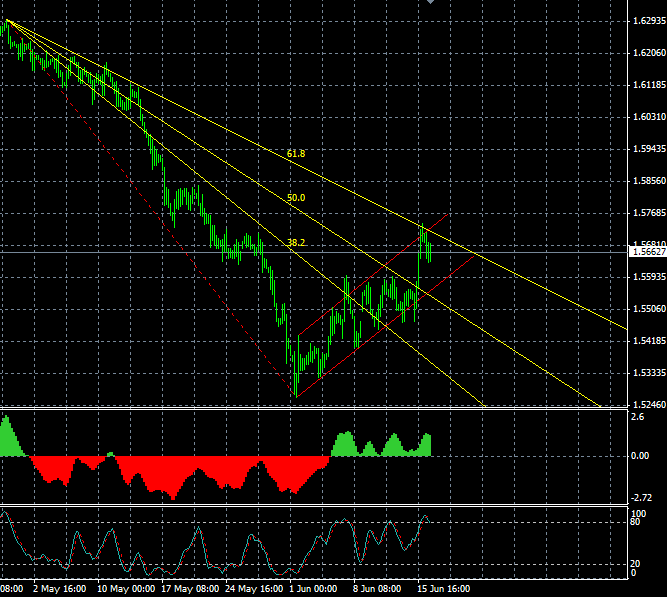Click the current price tag 1.56627
Viewport: 667px width, 597px height.
(x=648, y=252)
